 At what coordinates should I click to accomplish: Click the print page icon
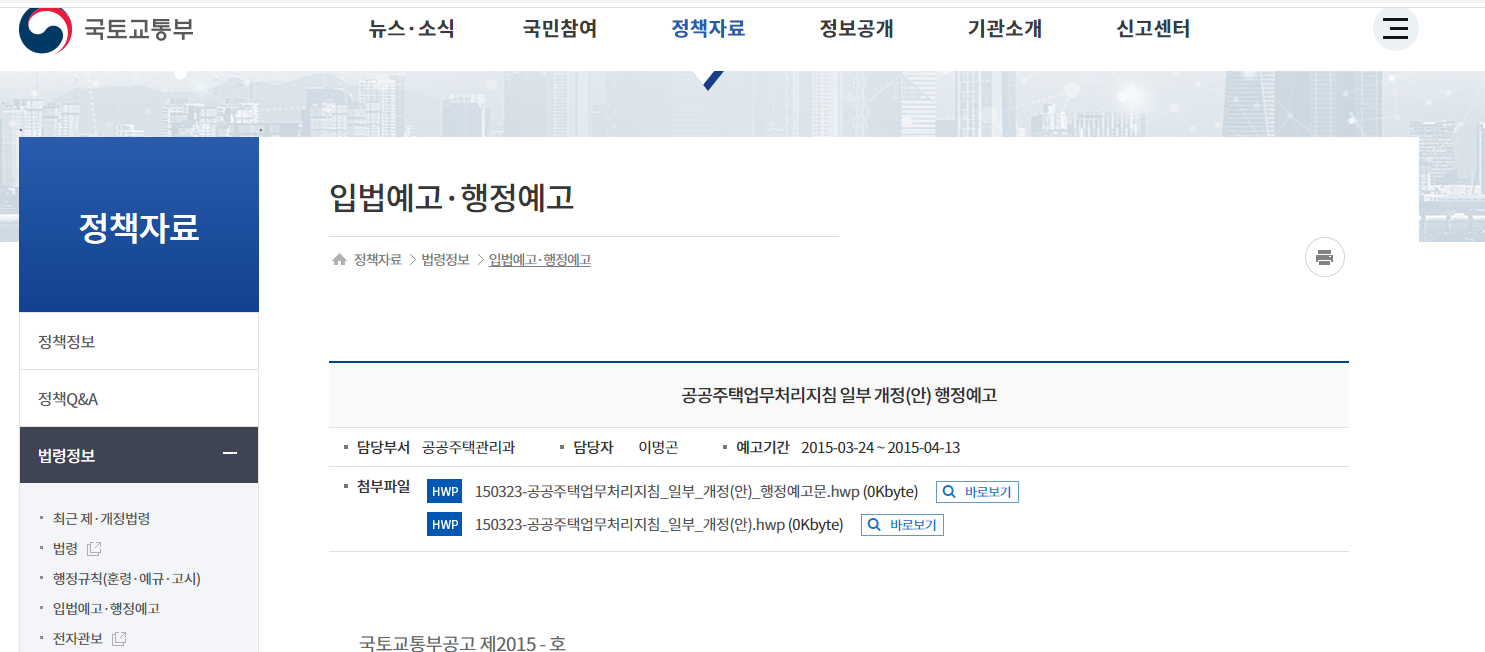1325,257
